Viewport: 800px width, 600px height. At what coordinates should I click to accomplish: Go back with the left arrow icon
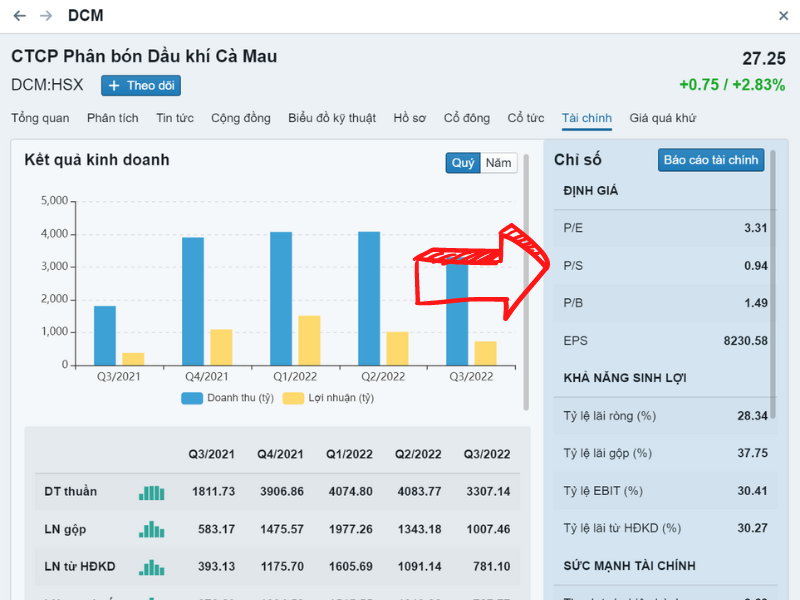tap(19, 16)
